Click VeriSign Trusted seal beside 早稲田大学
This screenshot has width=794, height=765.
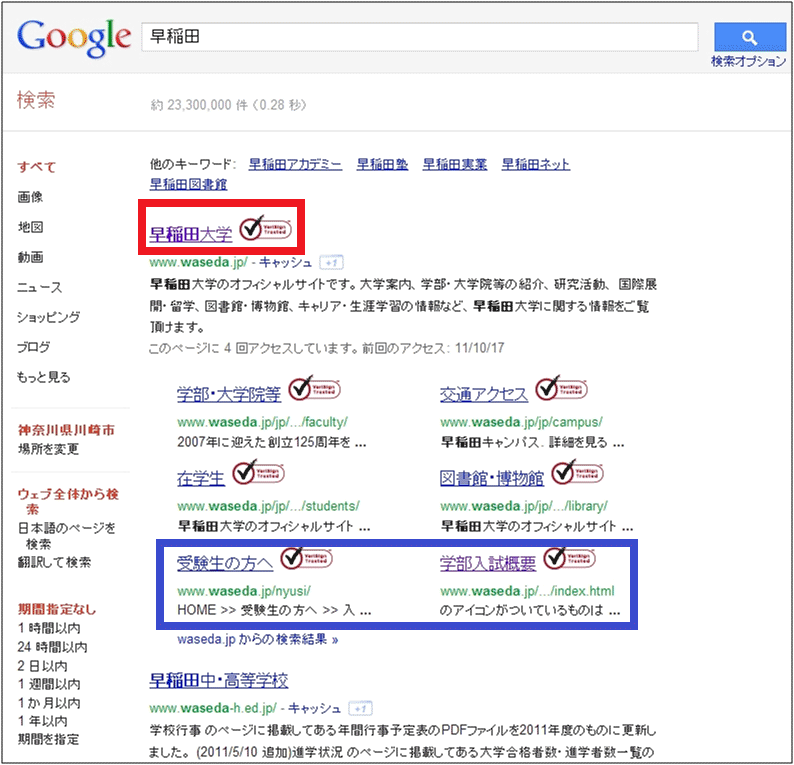(266, 229)
